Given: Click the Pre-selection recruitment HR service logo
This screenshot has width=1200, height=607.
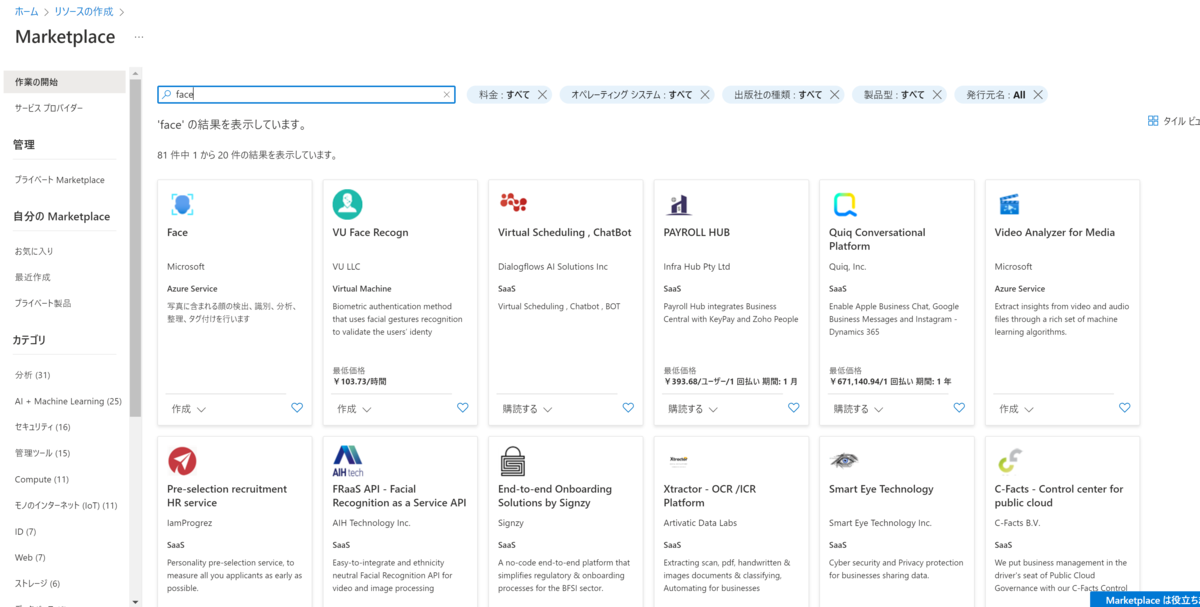Looking at the screenshot, I should (x=182, y=461).
